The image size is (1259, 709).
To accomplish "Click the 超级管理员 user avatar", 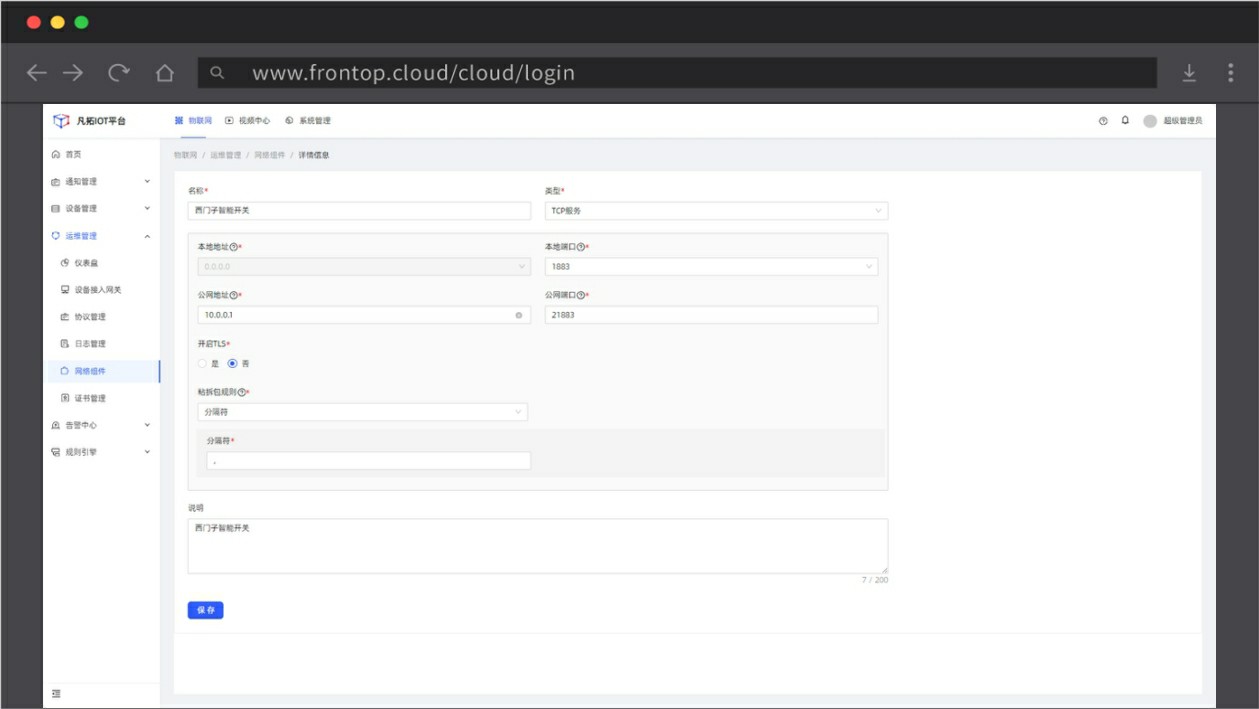I will (x=1150, y=121).
